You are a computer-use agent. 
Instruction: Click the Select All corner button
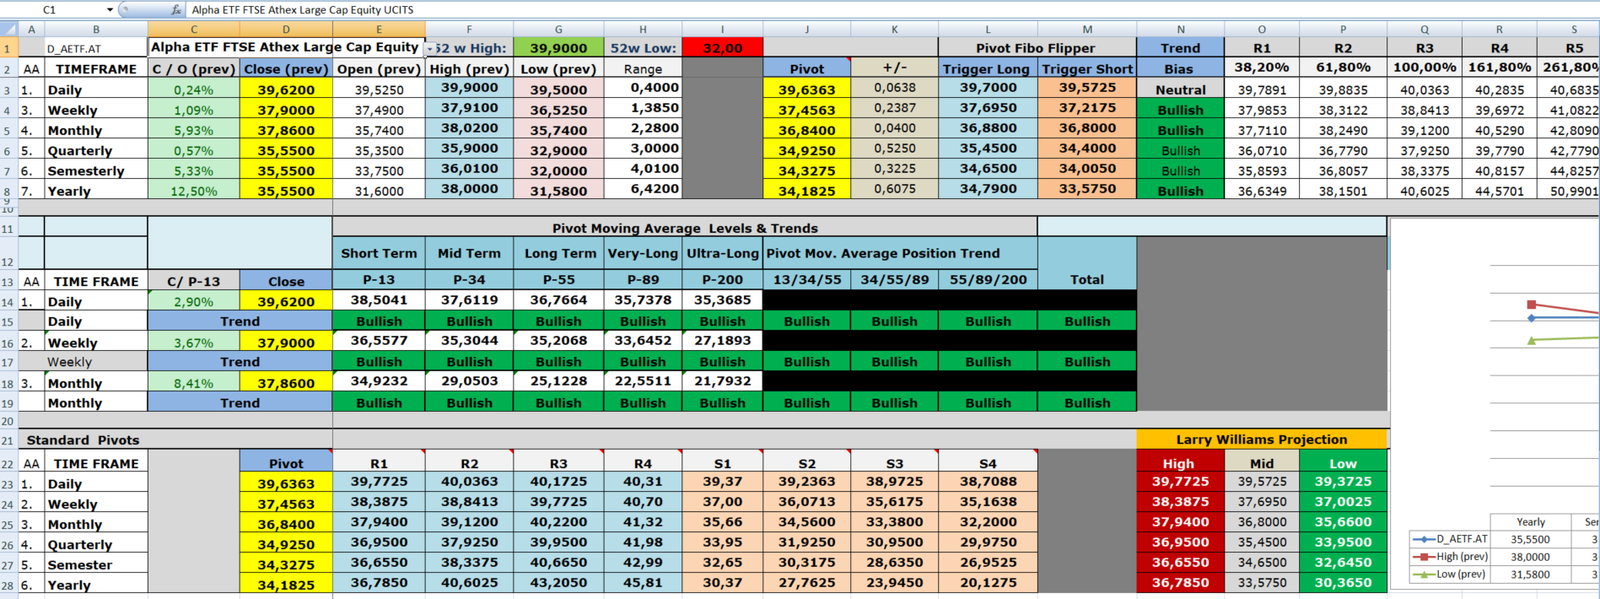point(9,29)
